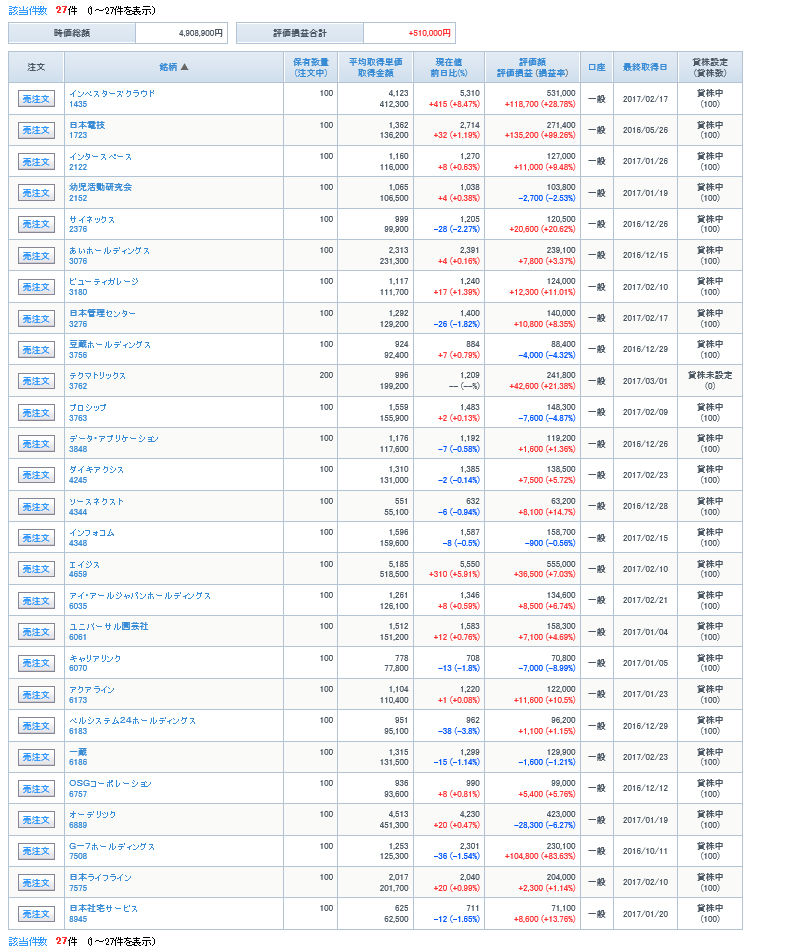791x952 pixels.
Task: Click 売注文 for 豆蔵ホールディングス 3756
Action: 36,350
